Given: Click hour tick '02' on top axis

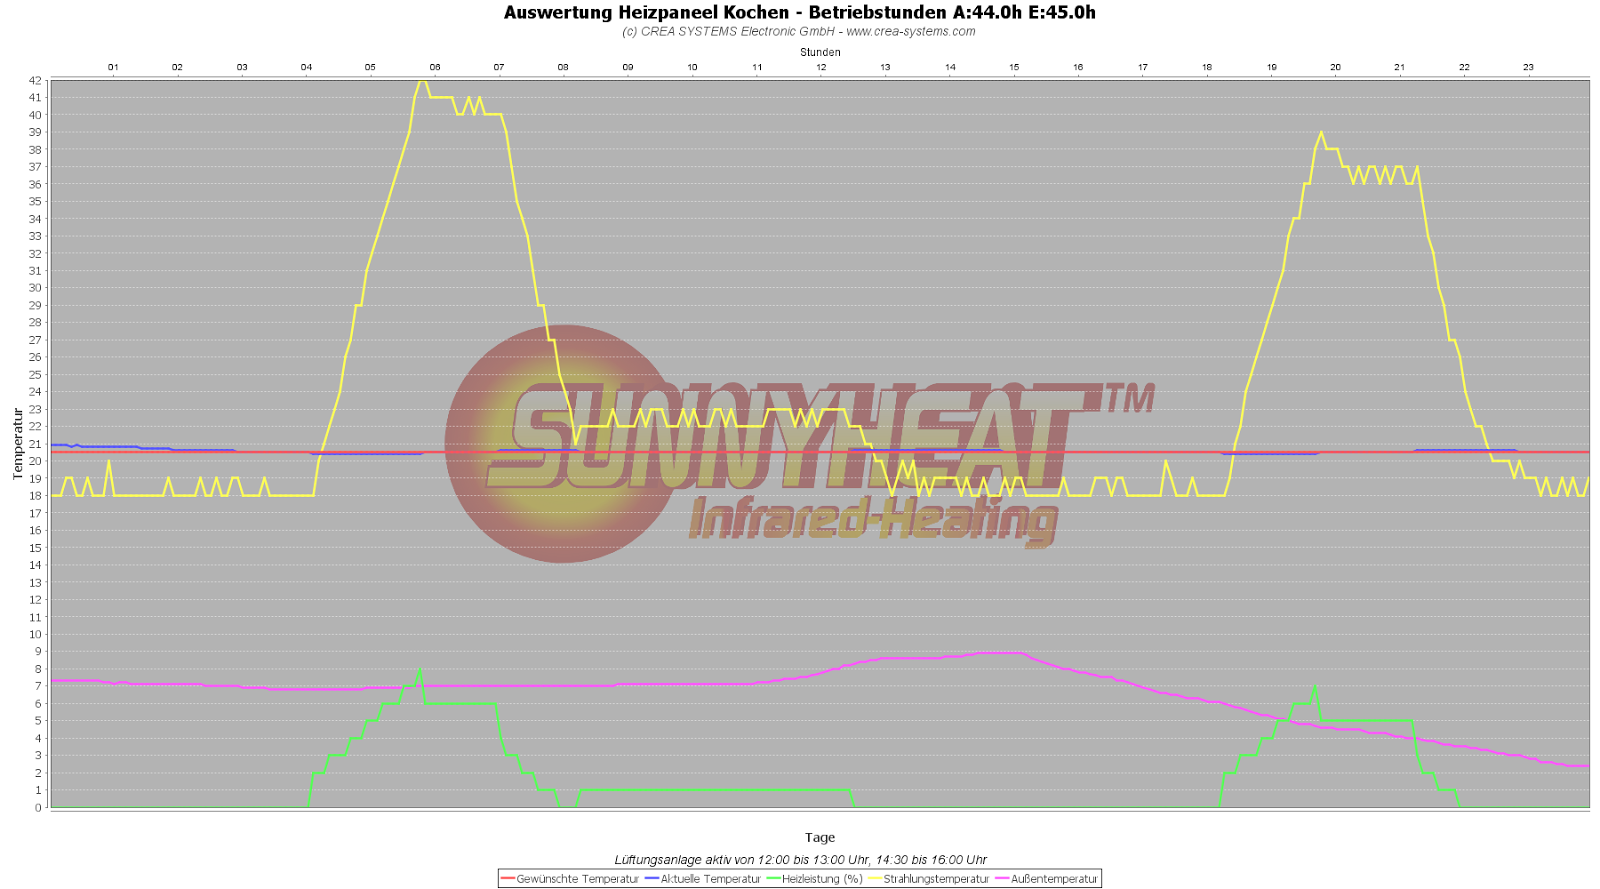Looking at the screenshot, I should [177, 67].
